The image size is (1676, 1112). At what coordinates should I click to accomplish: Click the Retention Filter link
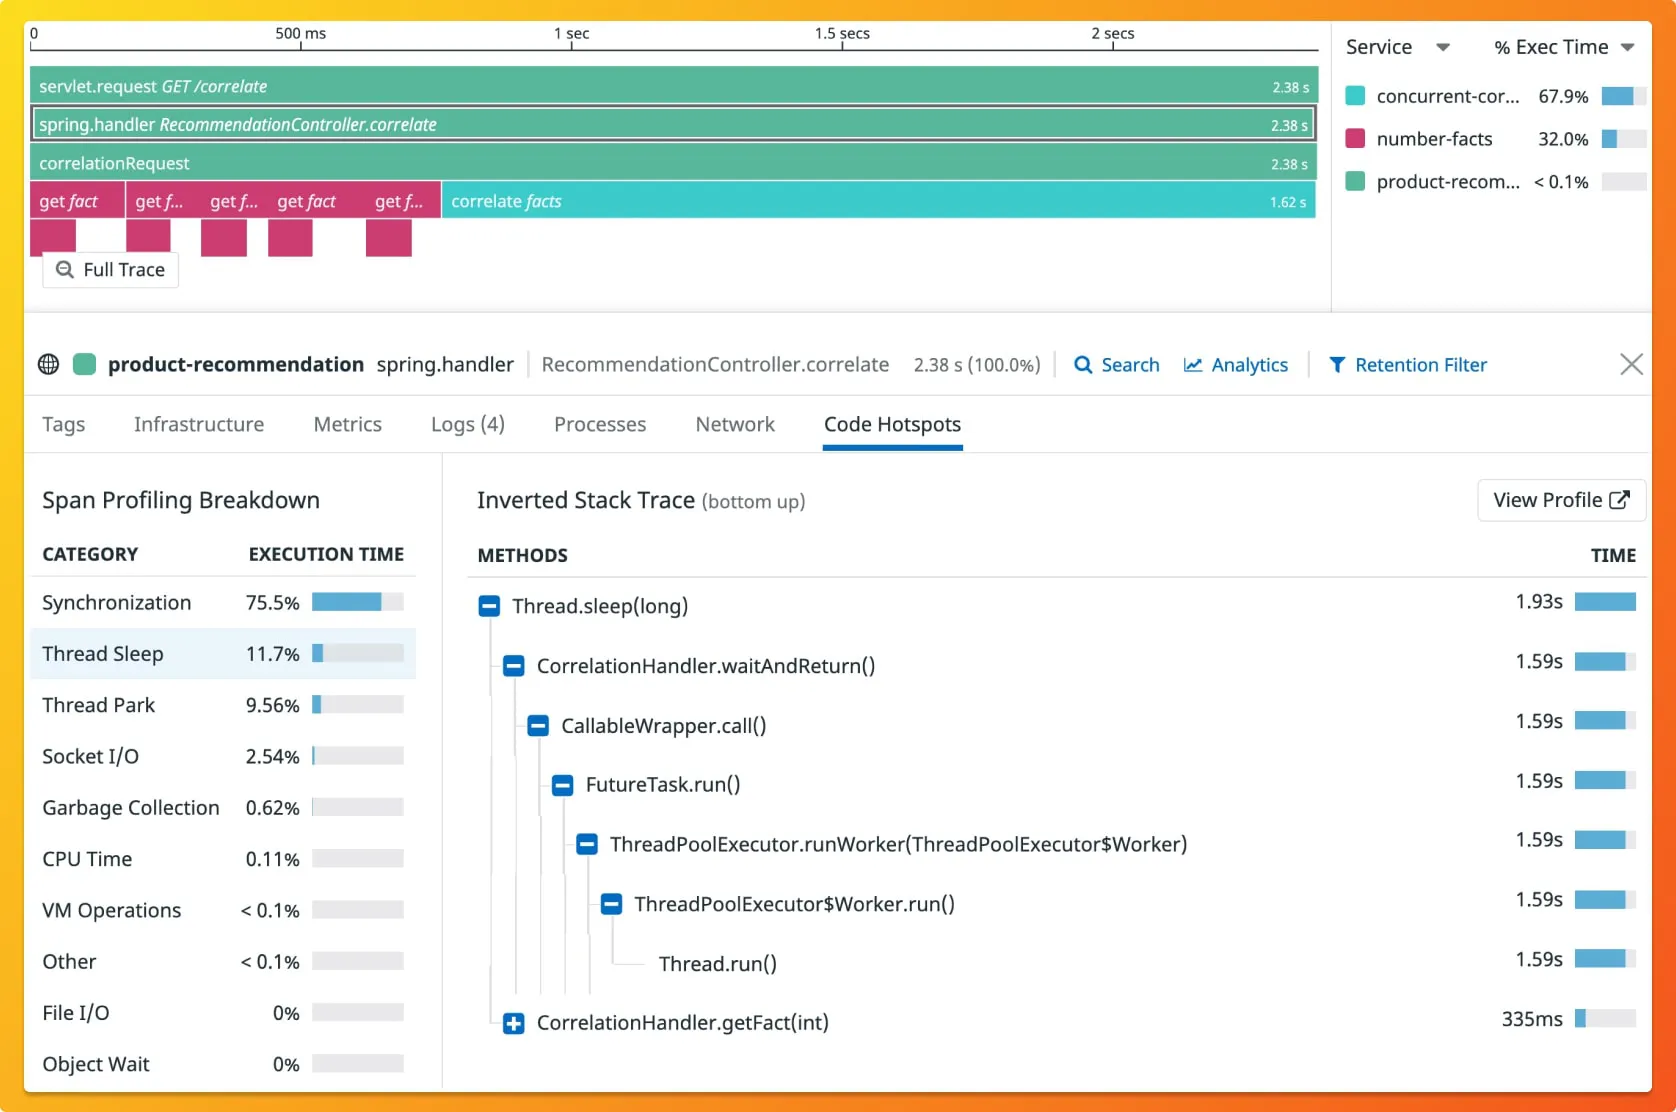[1407, 365]
